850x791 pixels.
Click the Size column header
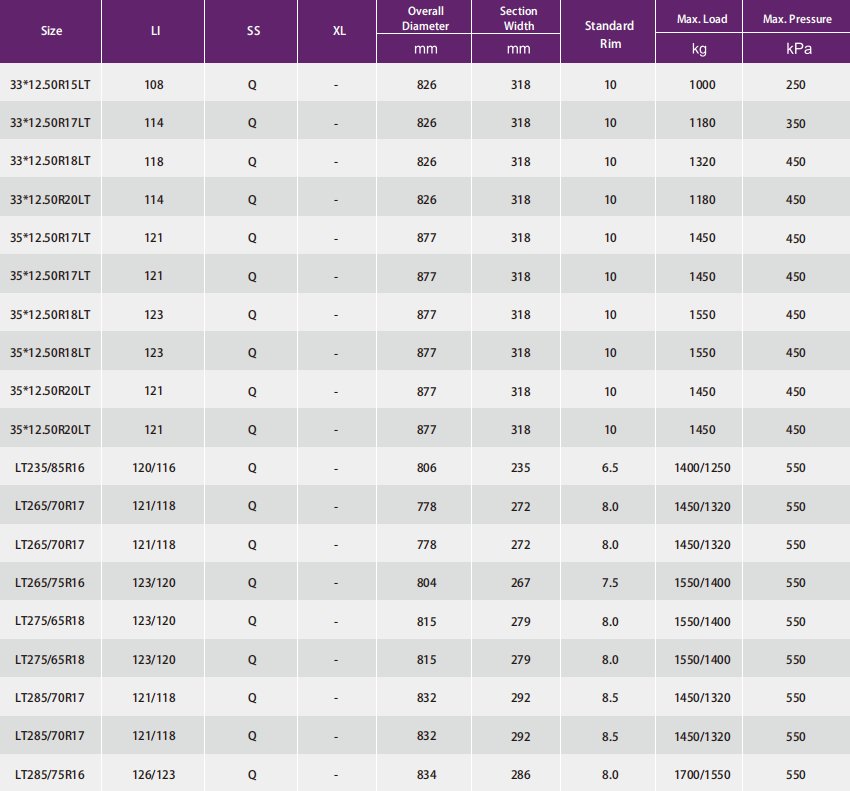(x=51, y=31)
